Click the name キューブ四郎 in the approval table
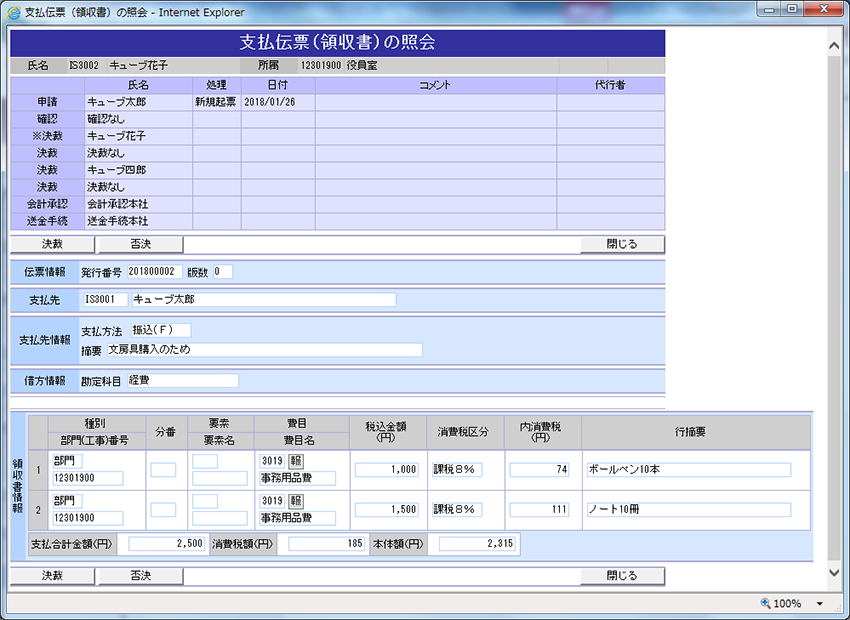The image size is (850, 620). 117,170
